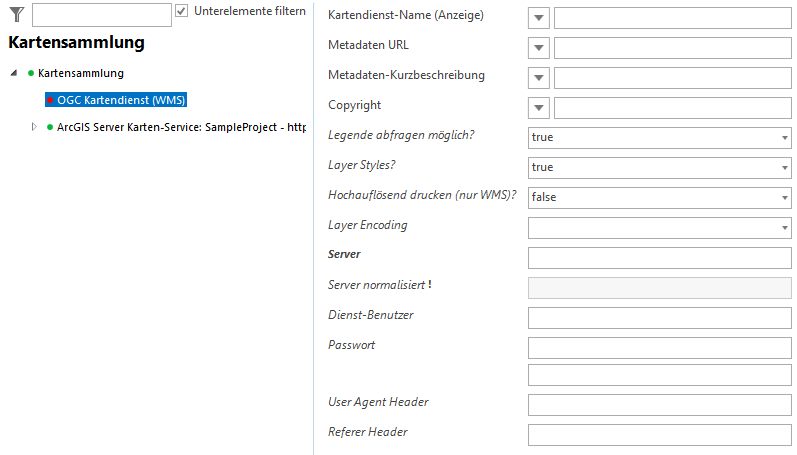Expand the ArcGIS Server Karten-Service node
Screen dimensions: 797x455
click(34, 127)
